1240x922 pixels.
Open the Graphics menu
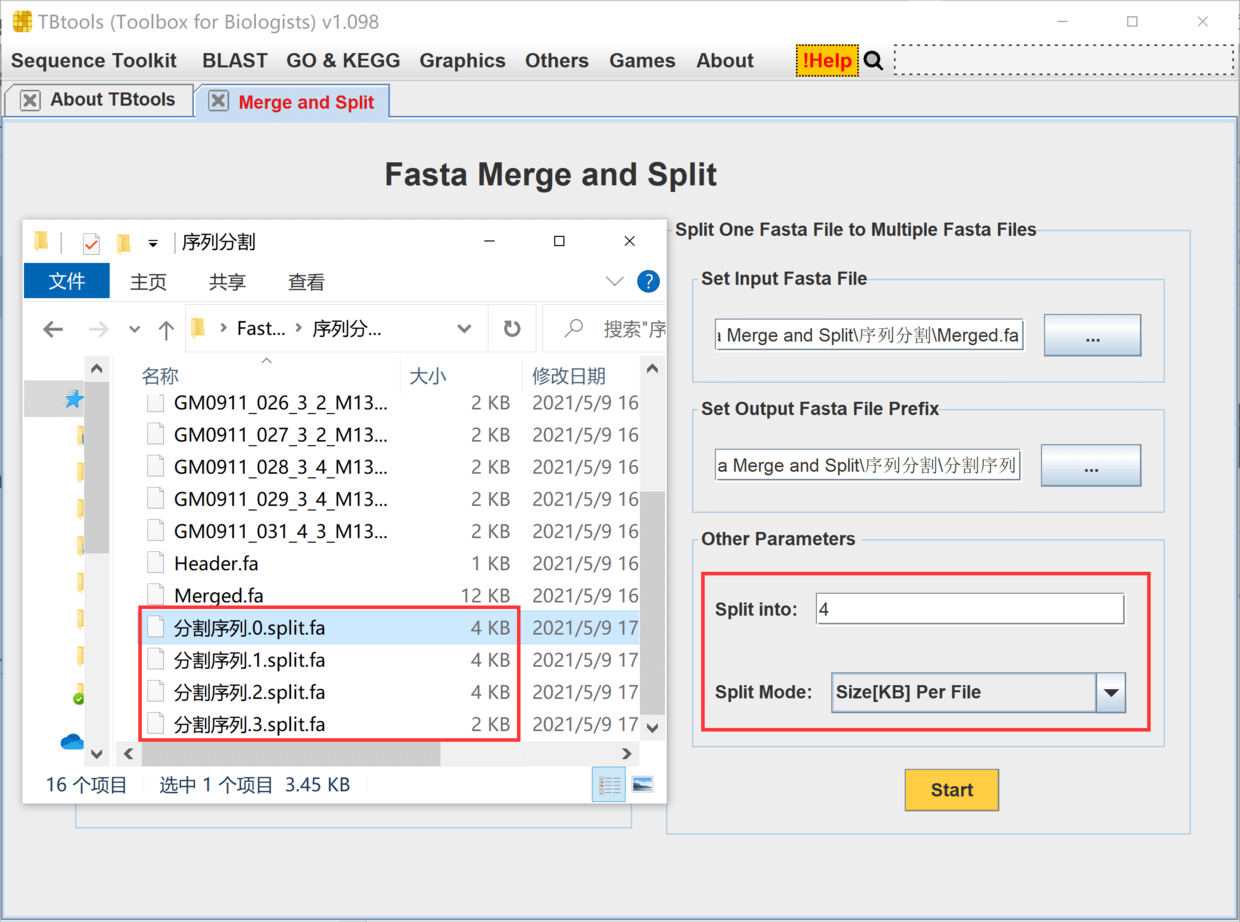tap(462, 61)
